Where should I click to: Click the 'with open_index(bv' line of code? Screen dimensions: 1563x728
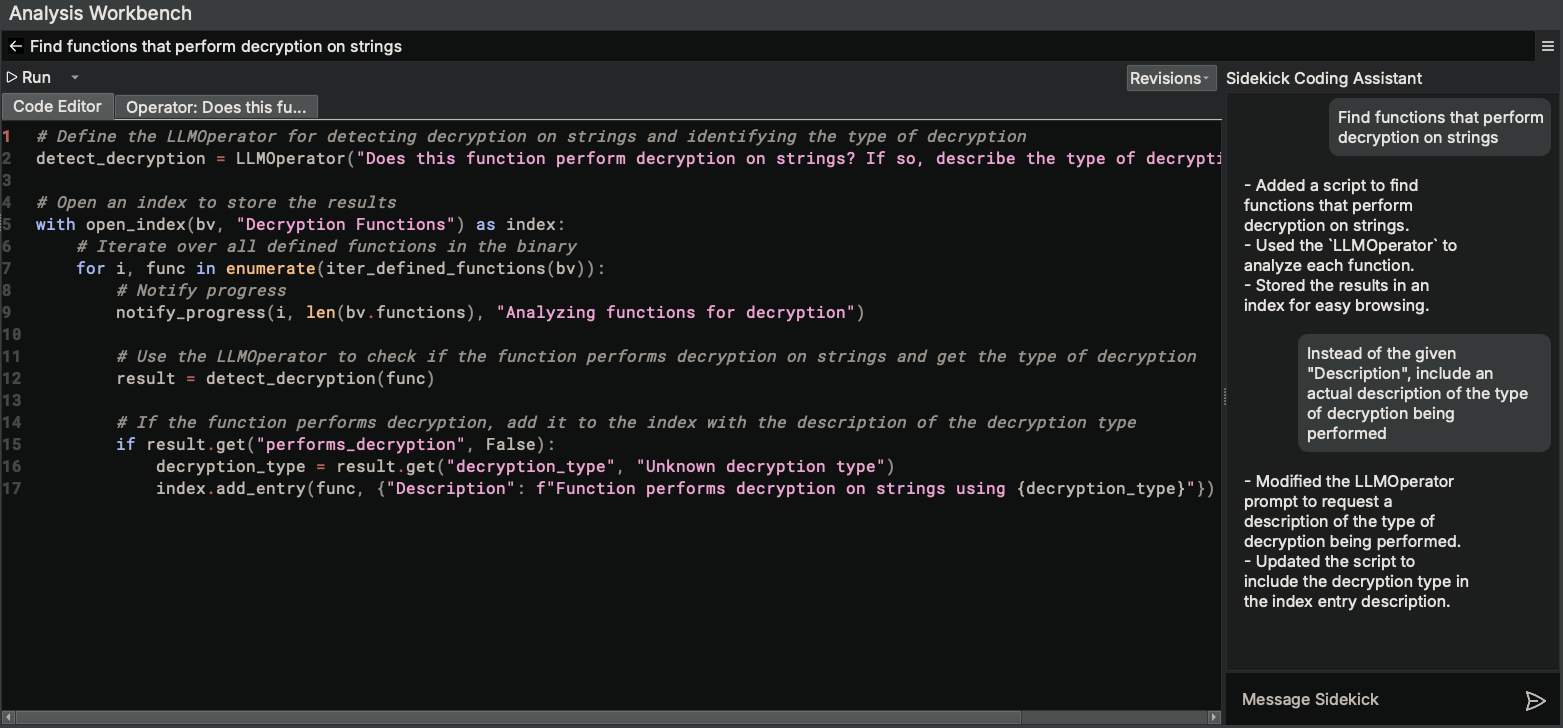pos(300,224)
